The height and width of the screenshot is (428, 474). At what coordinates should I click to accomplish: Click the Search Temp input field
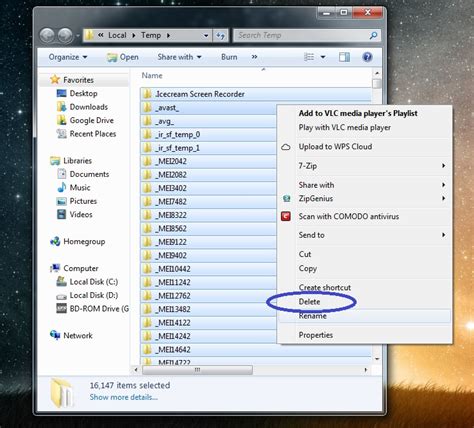(x=302, y=35)
